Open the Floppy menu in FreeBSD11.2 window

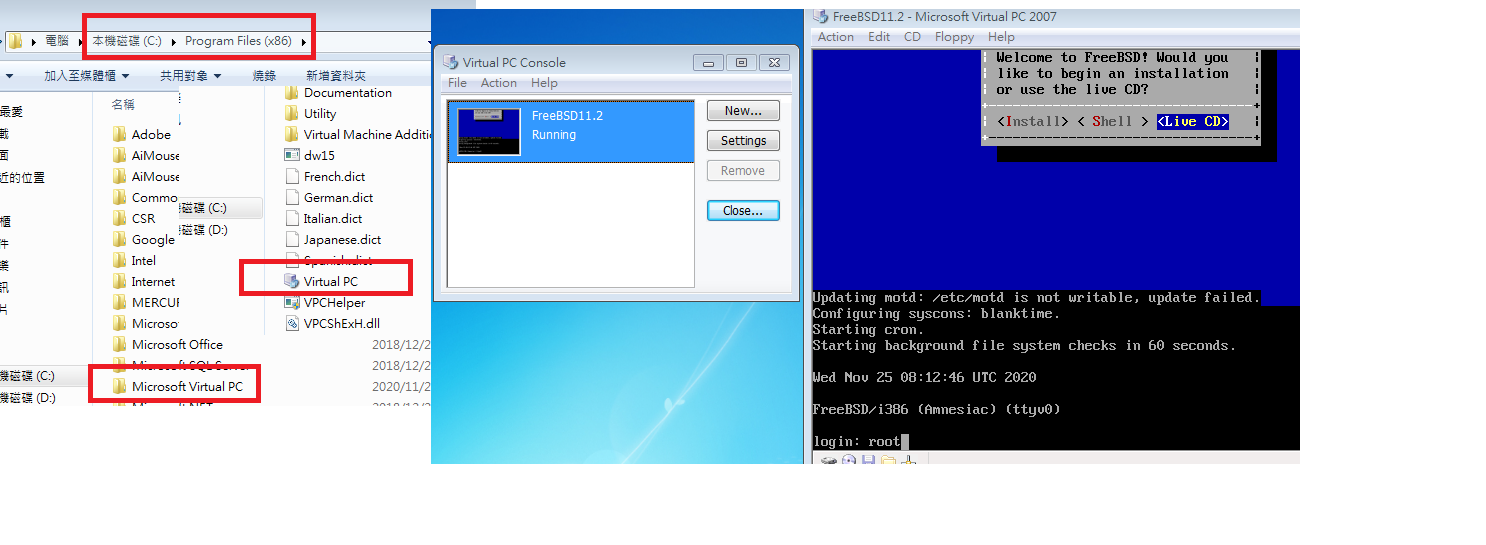point(953,37)
